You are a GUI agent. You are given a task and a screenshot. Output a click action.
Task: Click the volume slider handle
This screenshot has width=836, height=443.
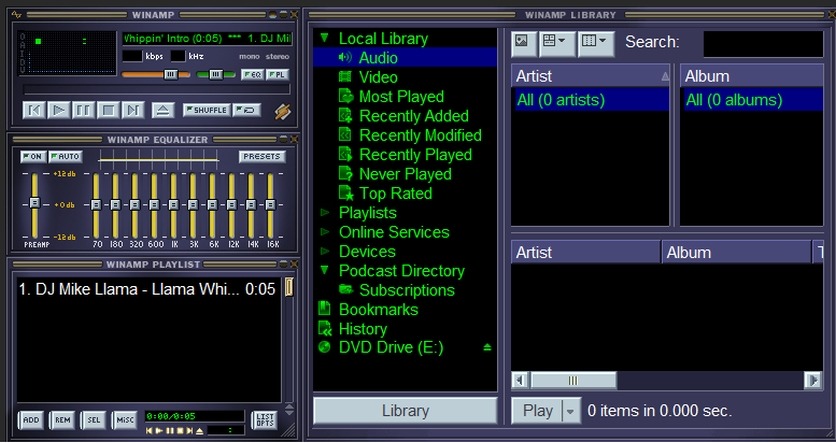[171, 74]
